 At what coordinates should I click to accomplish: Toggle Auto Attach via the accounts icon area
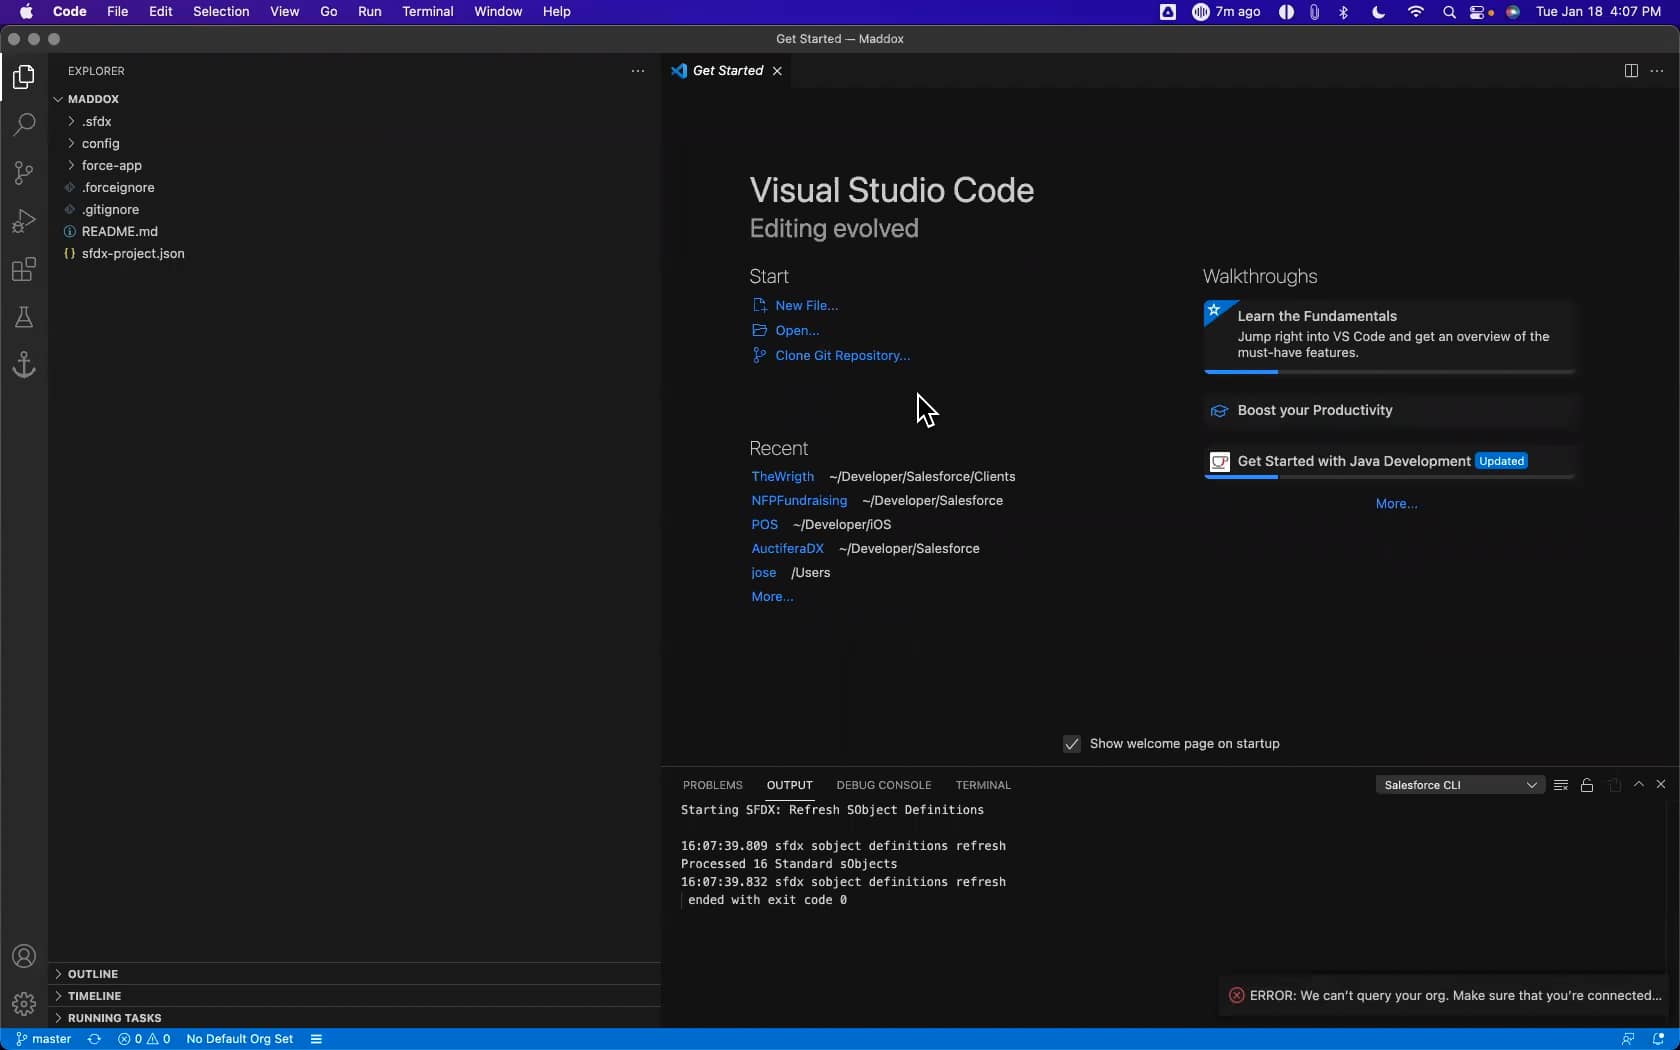point(23,956)
